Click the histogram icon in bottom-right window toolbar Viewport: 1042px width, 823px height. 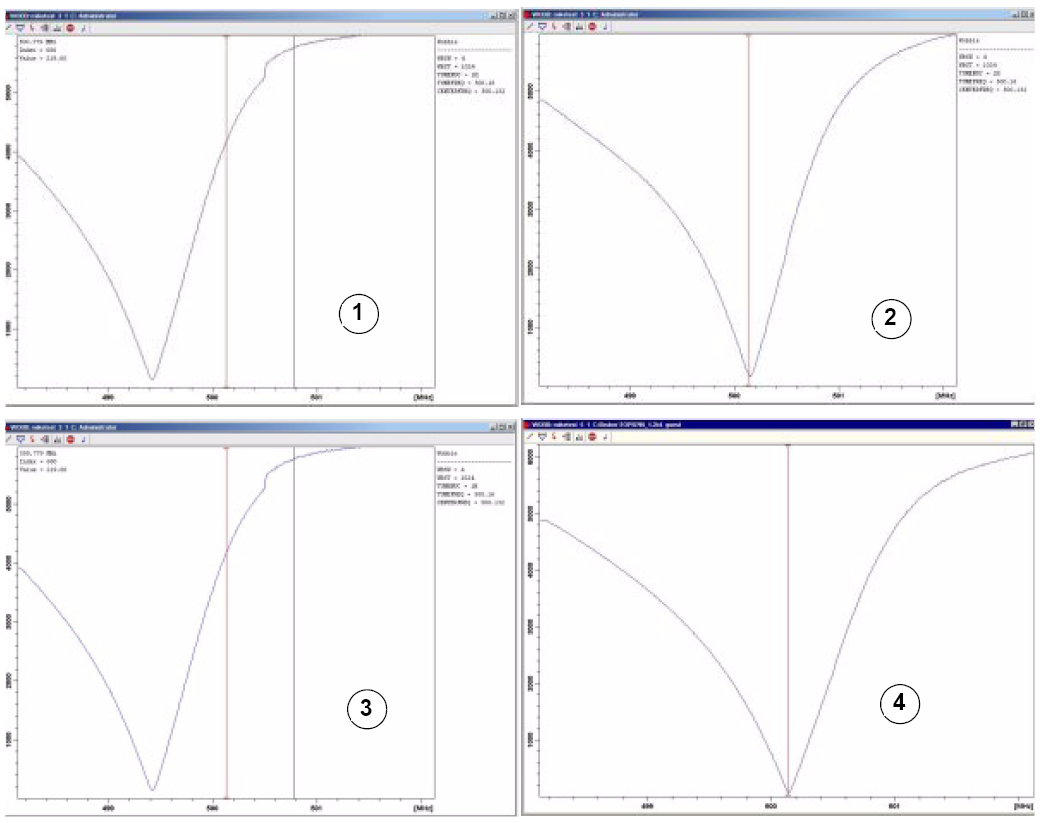click(x=579, y=437)
